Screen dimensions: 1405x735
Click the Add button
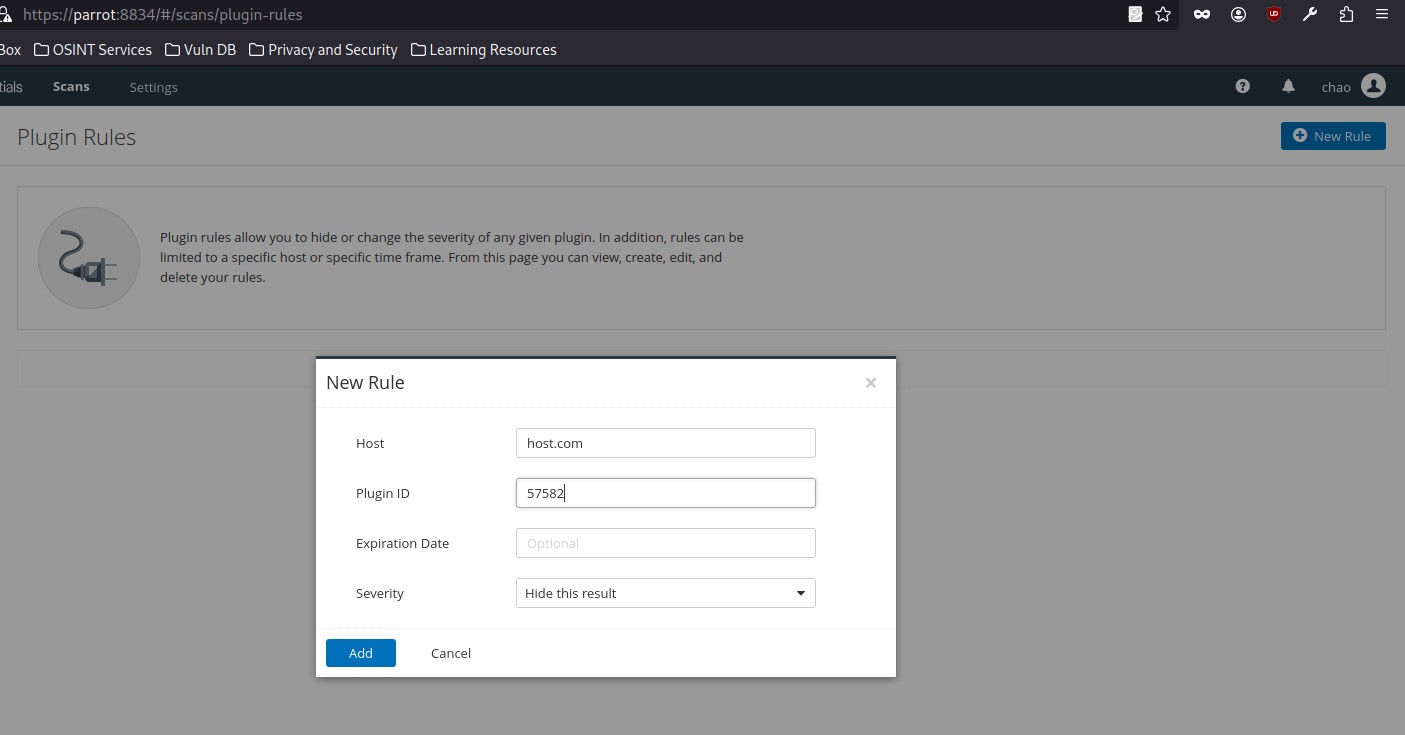click(360, 653)
